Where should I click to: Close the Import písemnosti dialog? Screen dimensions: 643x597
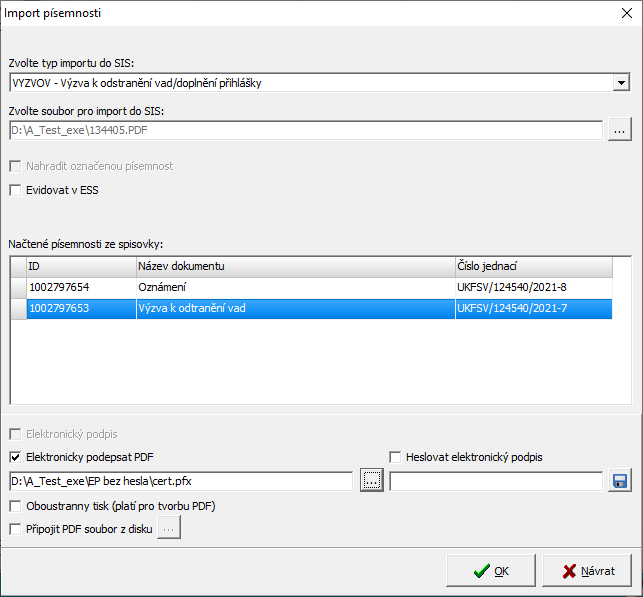click(628, 14)
